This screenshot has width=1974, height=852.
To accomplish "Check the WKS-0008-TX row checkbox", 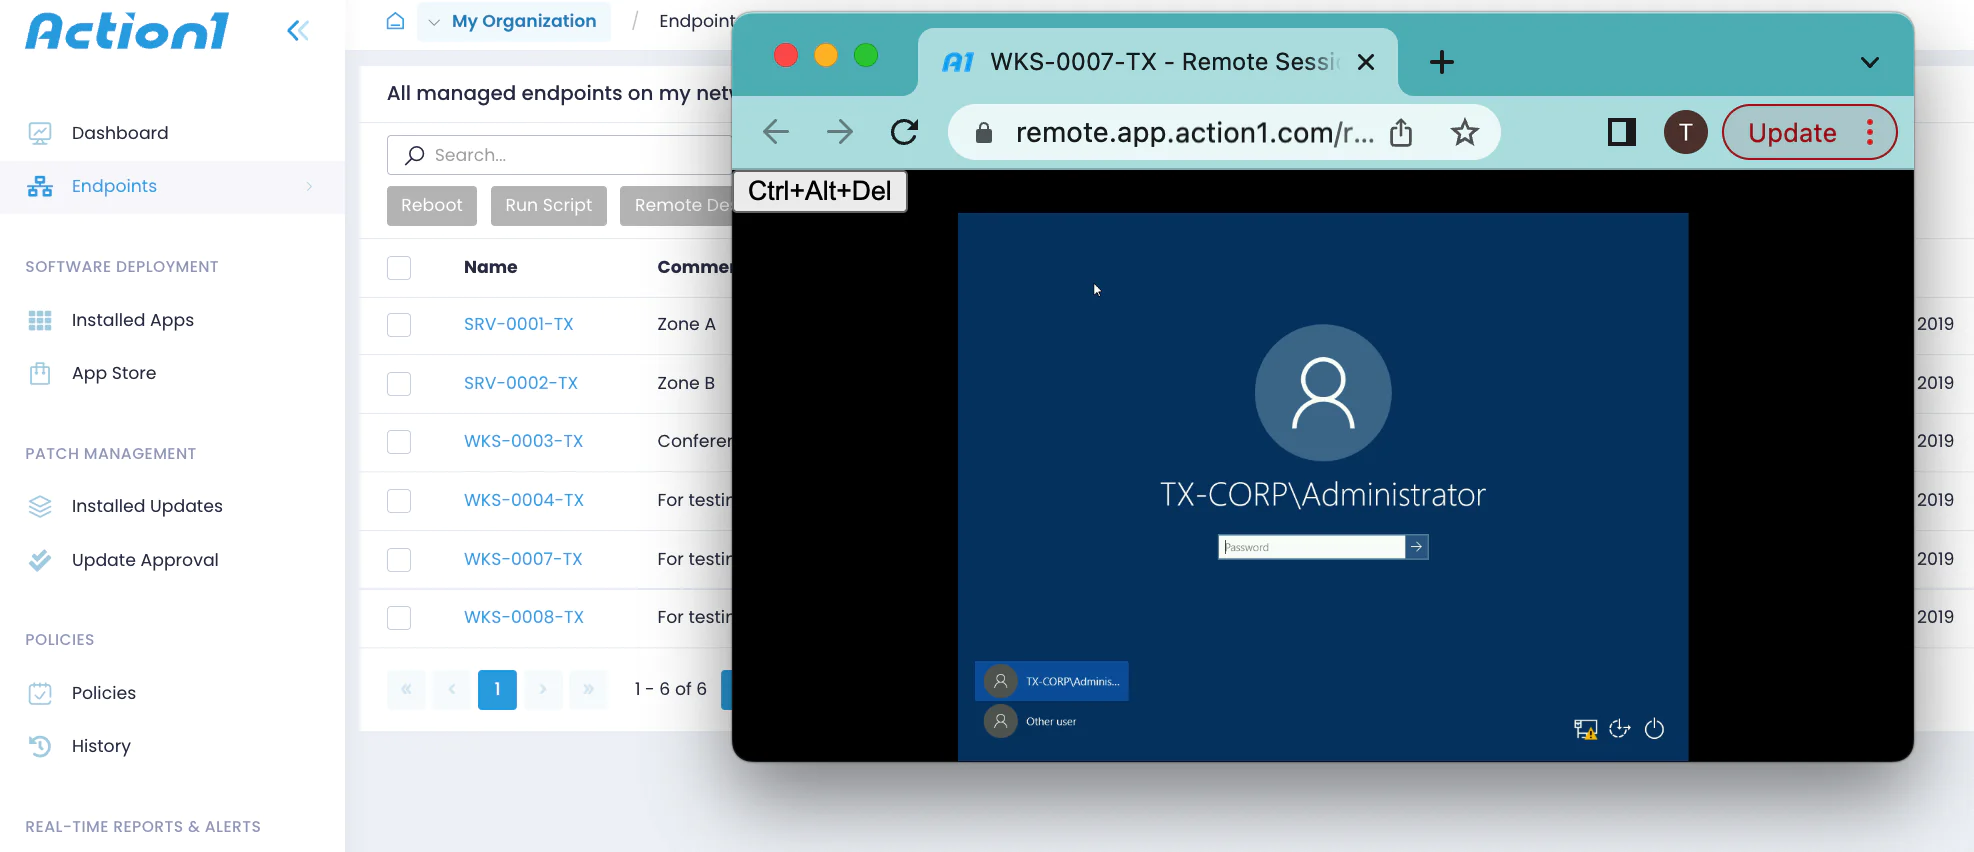I will (399, 618).
